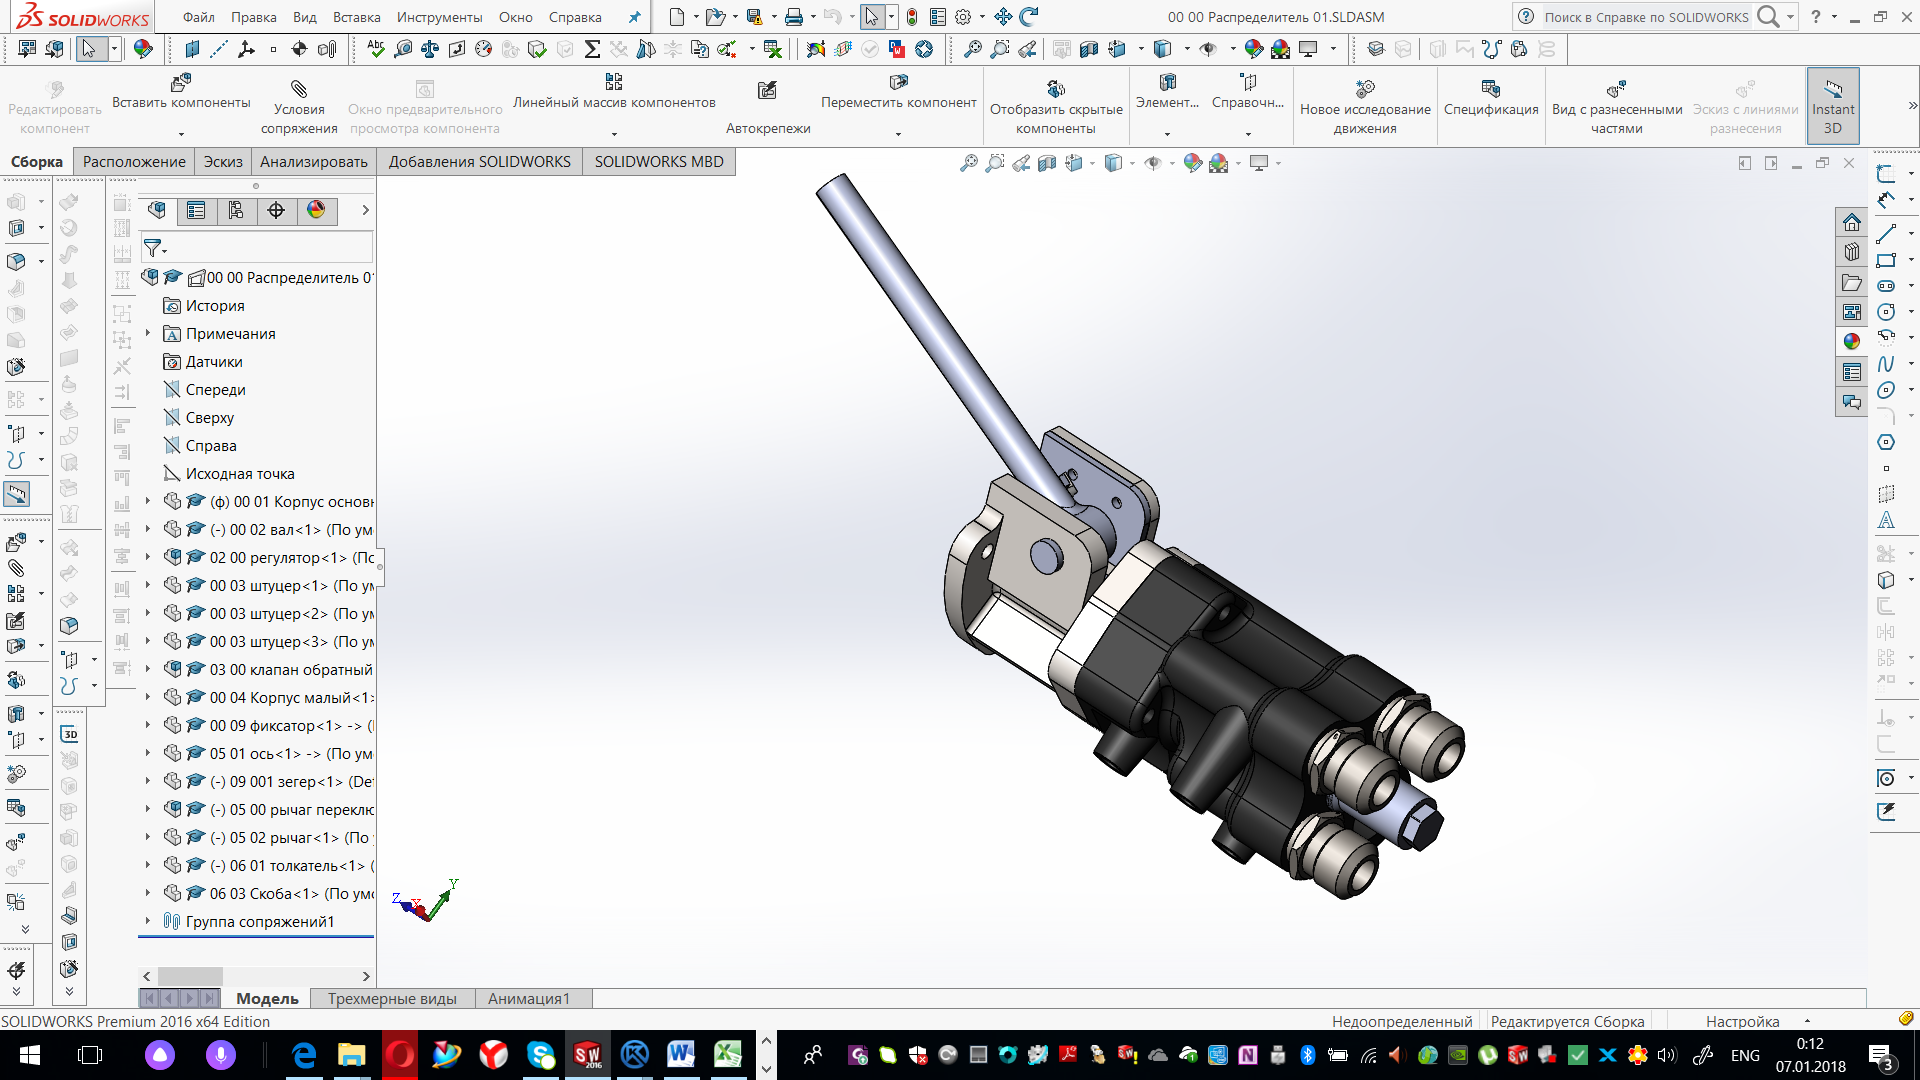Switch to Анимация1 bottom tab
The image size is (1920, 1080).
pyautogui.click(x=529, y=998)
